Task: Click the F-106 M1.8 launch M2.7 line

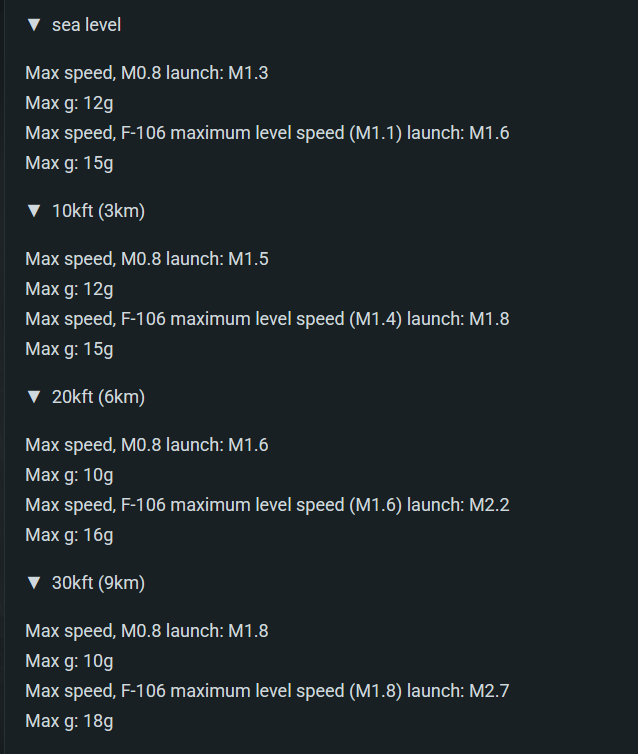Action: tap(267, 691)
